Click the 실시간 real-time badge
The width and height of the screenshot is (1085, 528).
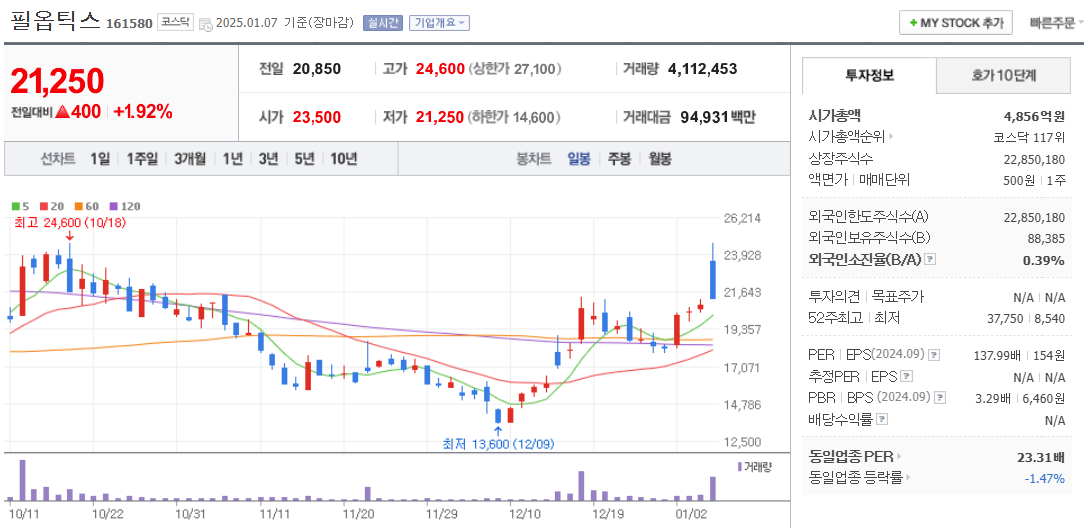tap(383, 23)
